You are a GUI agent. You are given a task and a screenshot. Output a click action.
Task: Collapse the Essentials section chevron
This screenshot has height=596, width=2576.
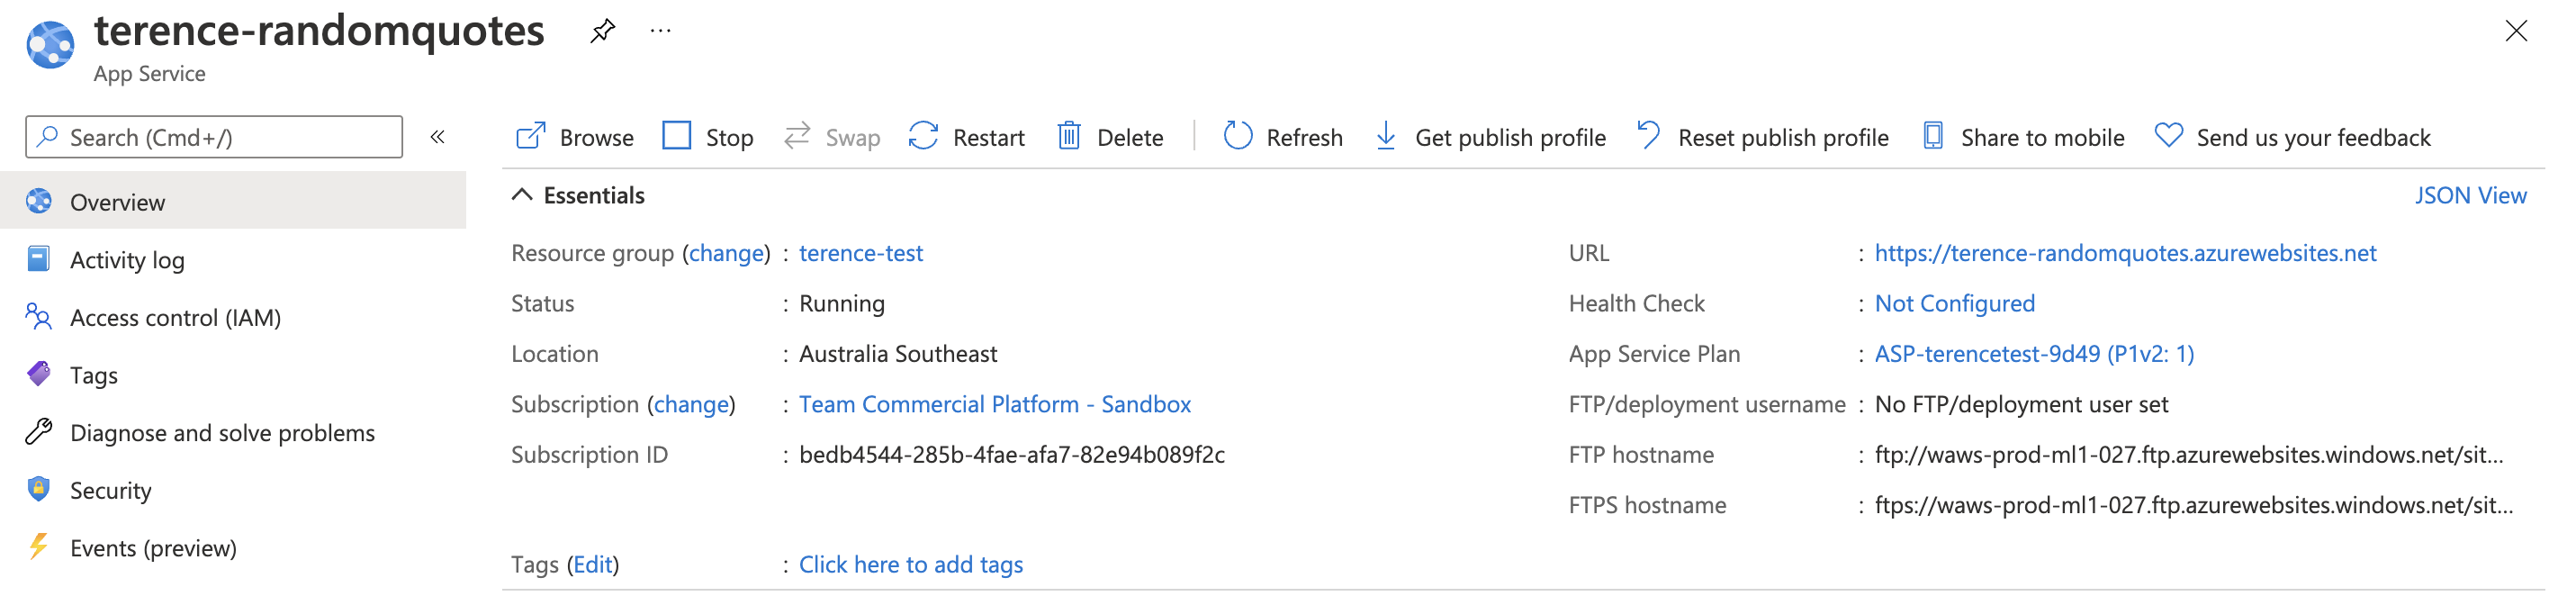[x=522, y=195]
